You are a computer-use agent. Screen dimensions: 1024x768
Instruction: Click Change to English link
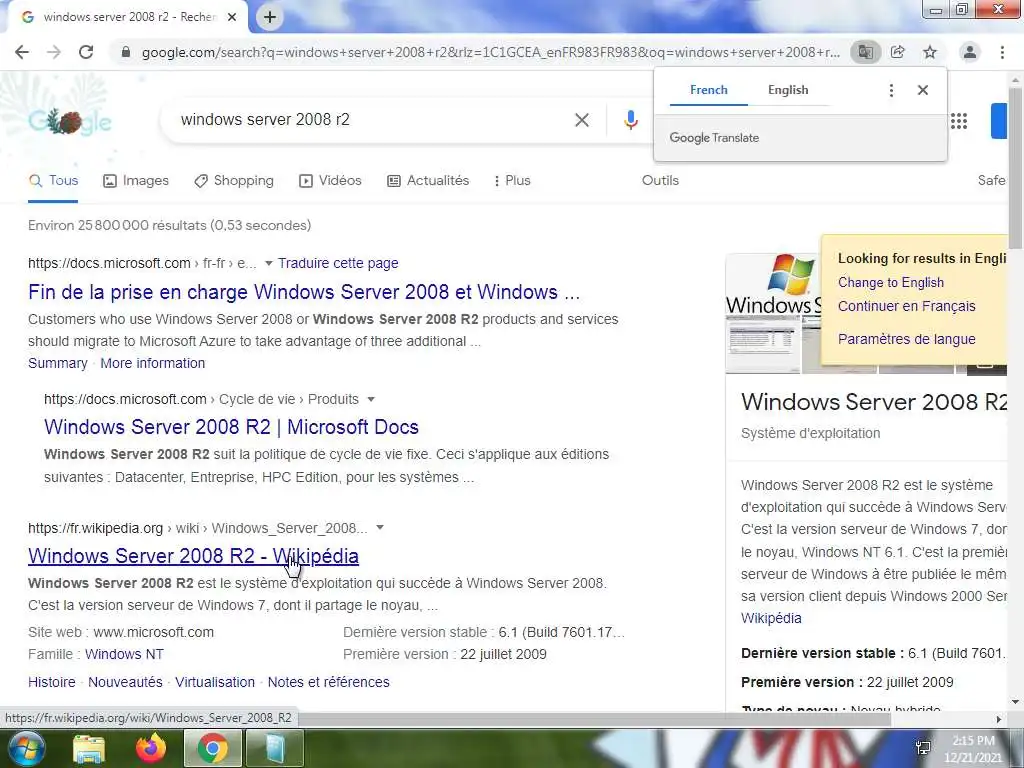click(891, 283)
